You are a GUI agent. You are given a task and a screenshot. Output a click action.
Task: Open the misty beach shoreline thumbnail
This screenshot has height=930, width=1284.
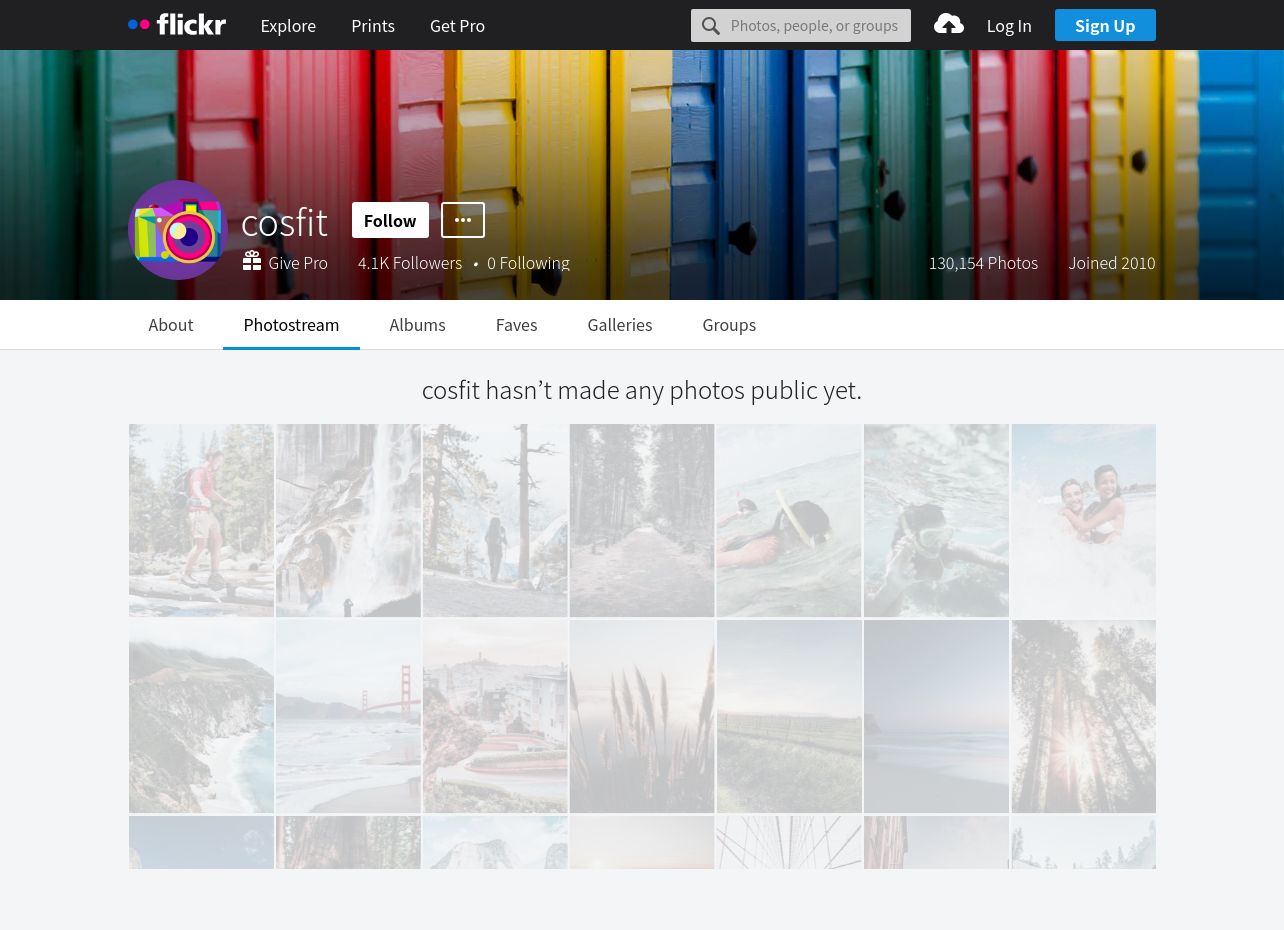[x=936, y=716]
